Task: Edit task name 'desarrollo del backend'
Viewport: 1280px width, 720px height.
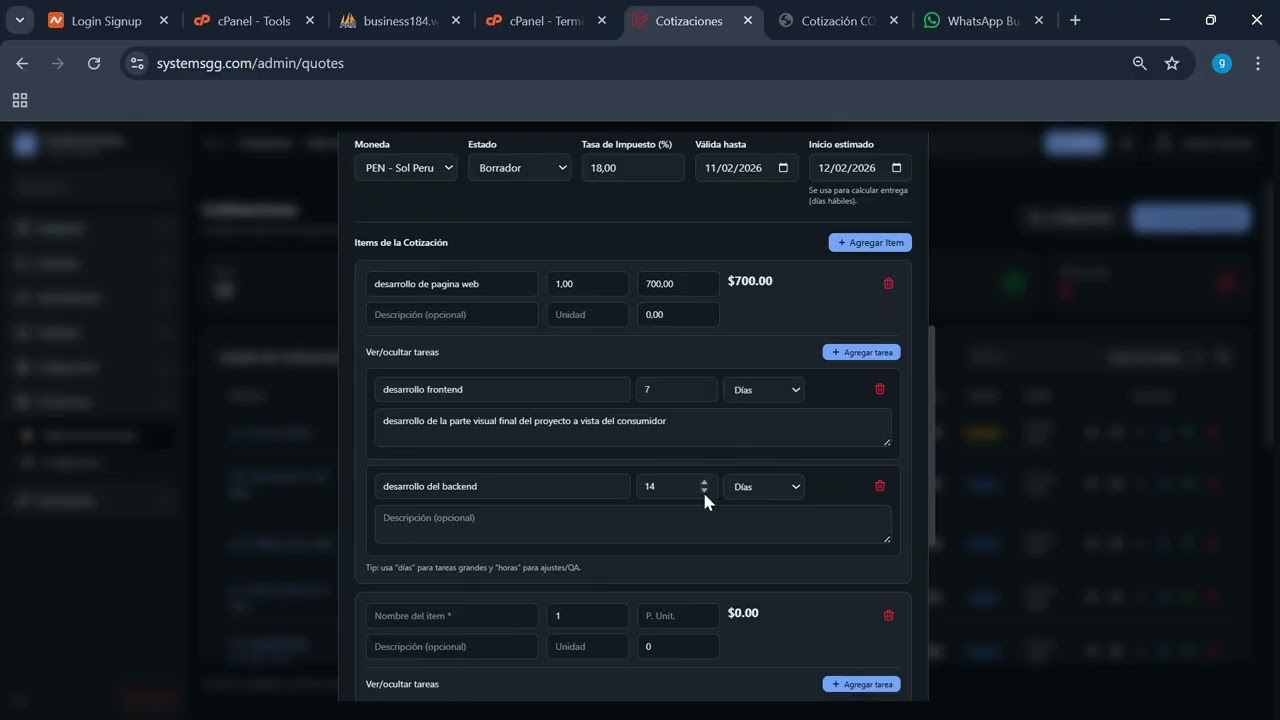Action: coord(502,487)
